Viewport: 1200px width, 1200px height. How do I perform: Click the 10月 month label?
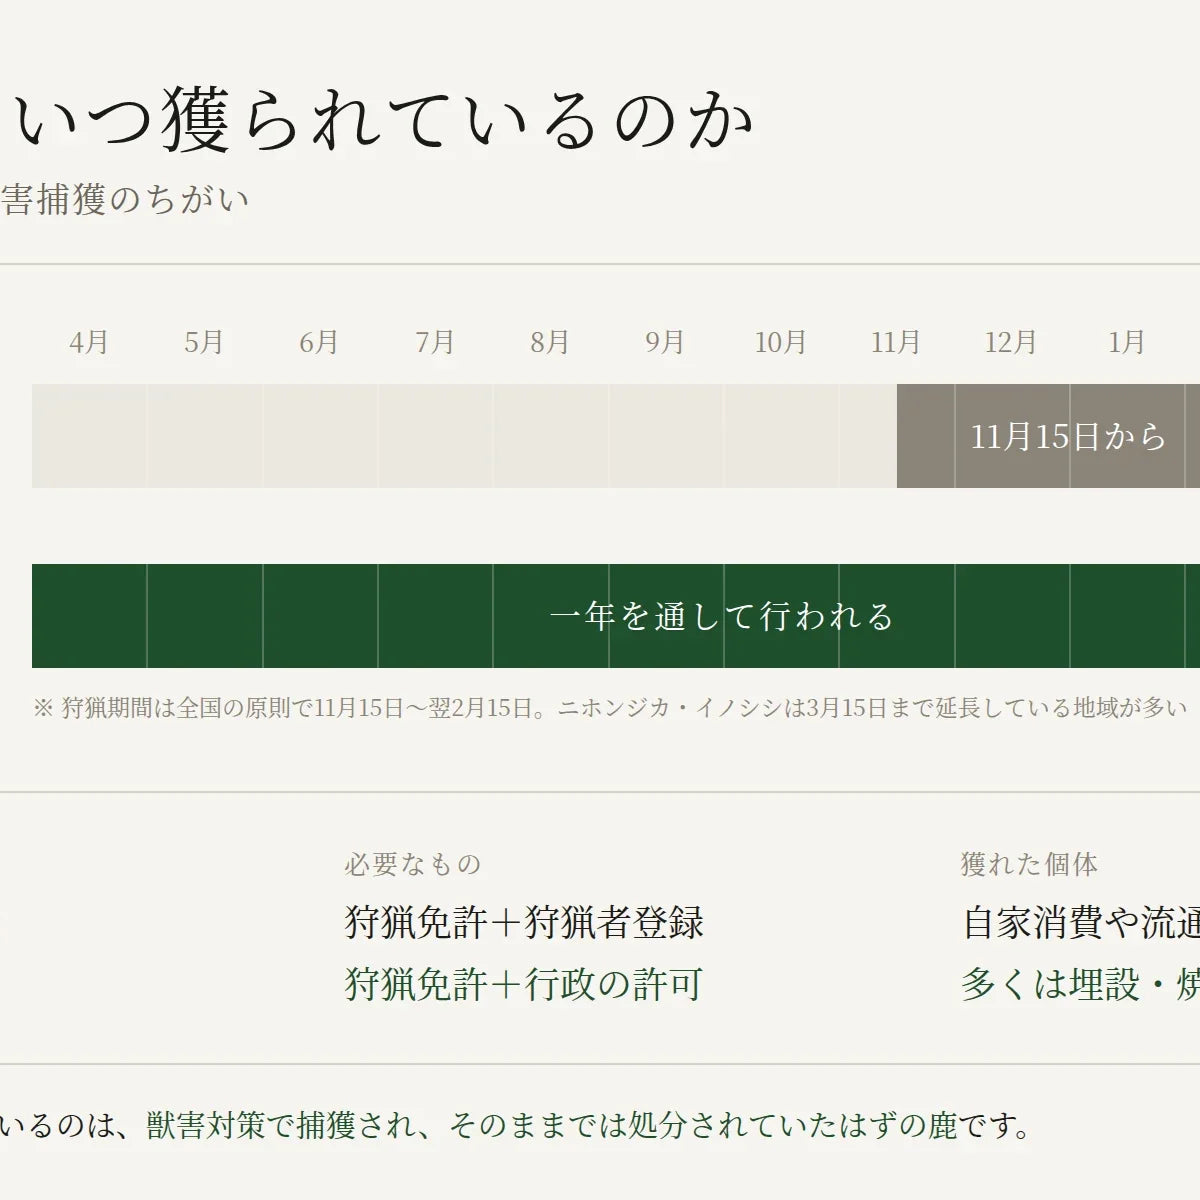781,342
